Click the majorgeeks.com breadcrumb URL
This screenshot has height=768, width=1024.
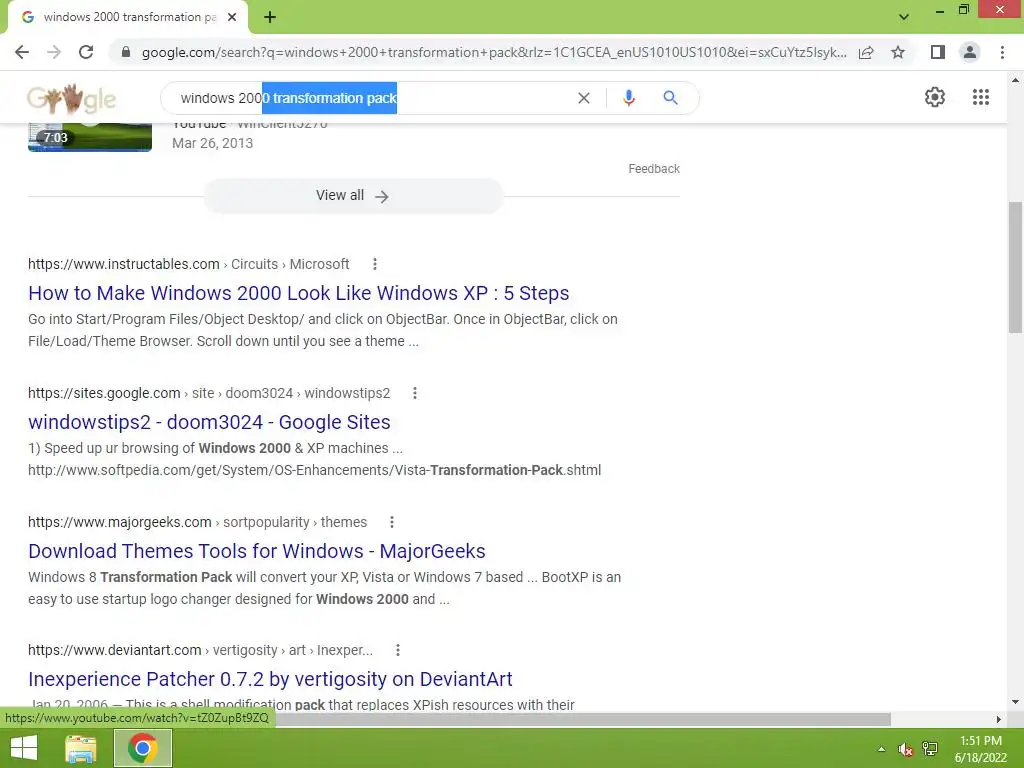(x=197, y=522)
